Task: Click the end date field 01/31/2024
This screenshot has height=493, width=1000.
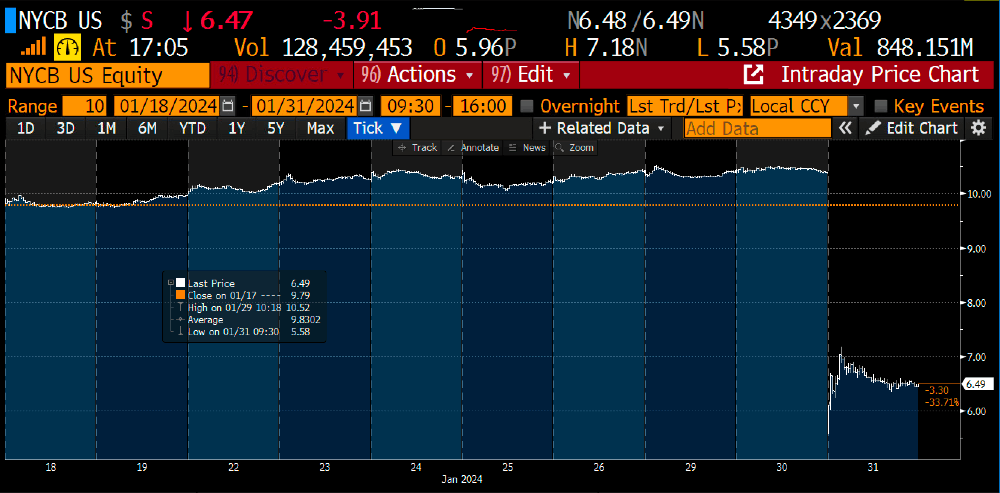Action: [304, 106]
